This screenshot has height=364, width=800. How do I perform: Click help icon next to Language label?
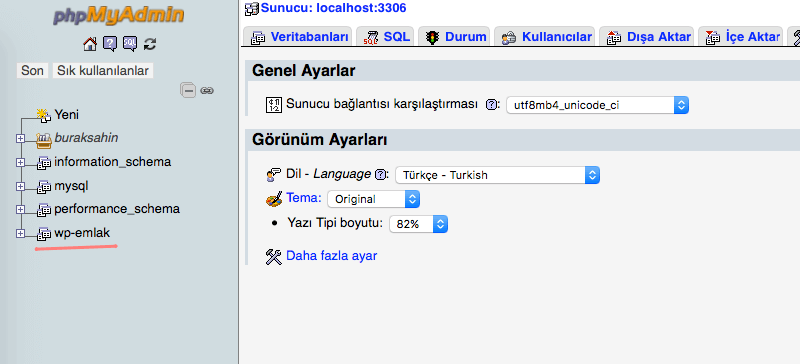point(380,175)
